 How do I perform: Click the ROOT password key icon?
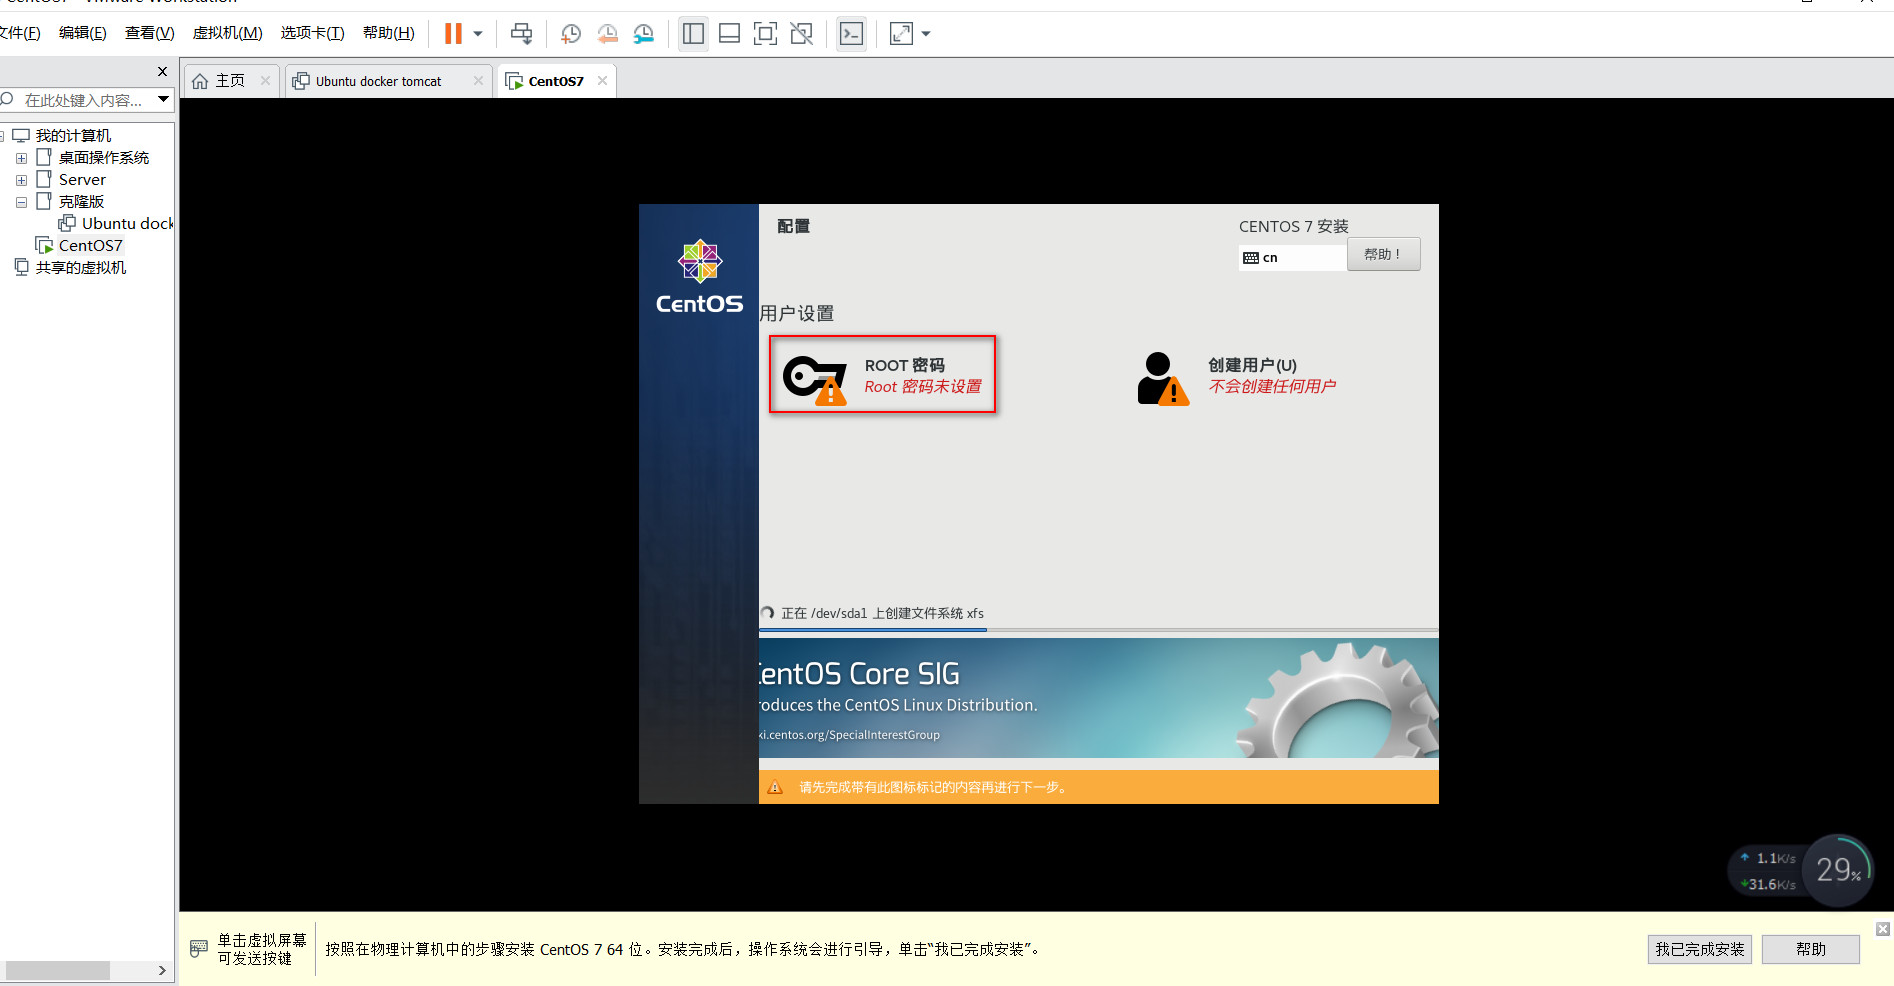tap(814, 379)
